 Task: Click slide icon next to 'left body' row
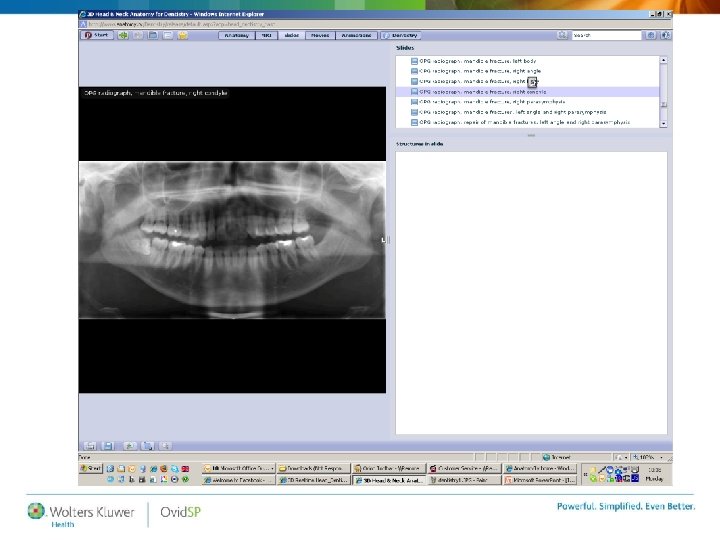(x=414, y=61)
